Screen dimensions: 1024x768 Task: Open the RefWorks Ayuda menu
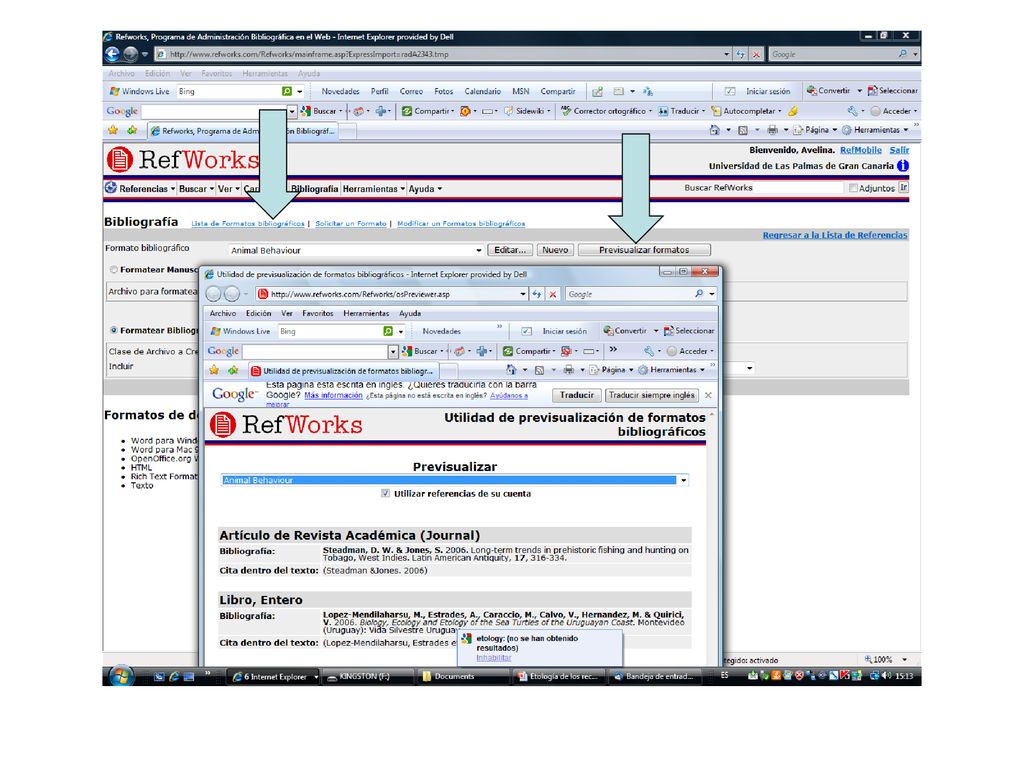click(425, 189)
